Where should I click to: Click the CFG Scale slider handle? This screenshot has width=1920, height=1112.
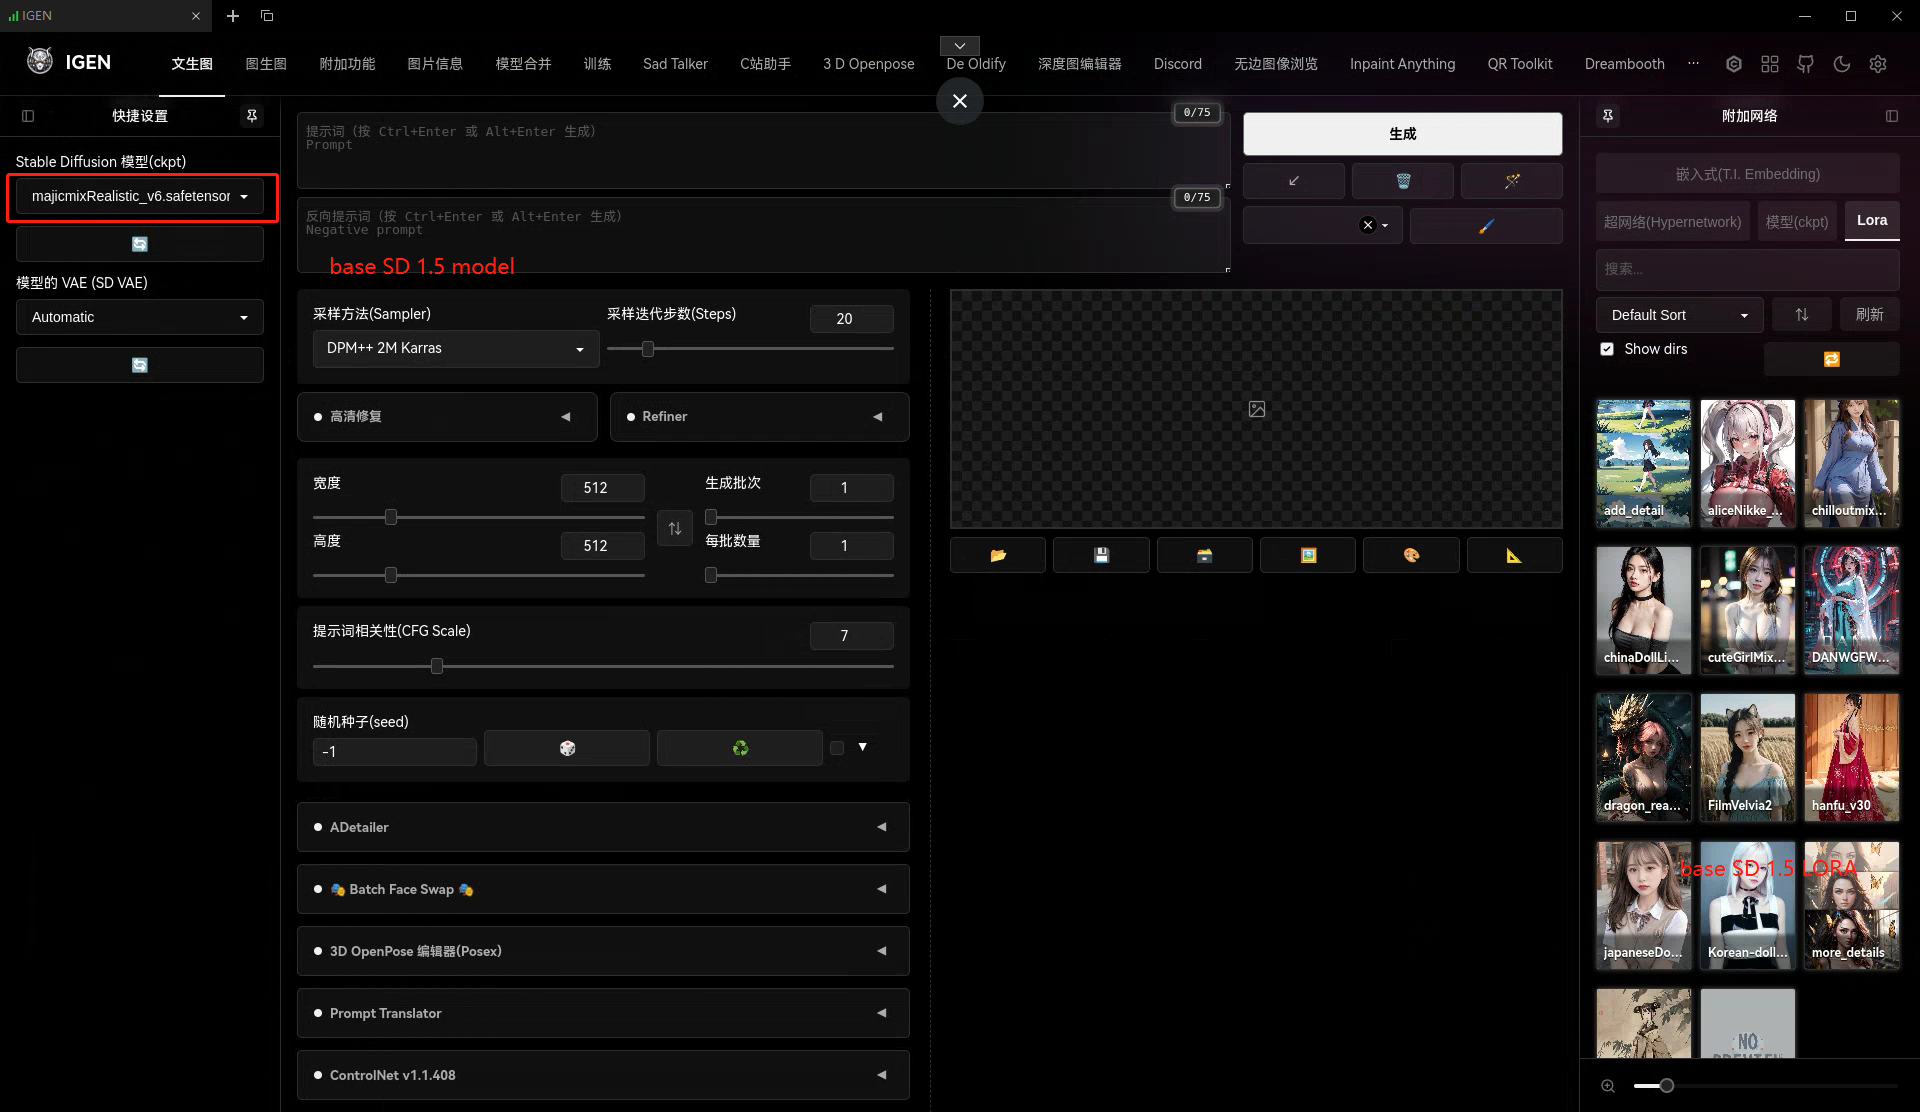click(437, 666)
